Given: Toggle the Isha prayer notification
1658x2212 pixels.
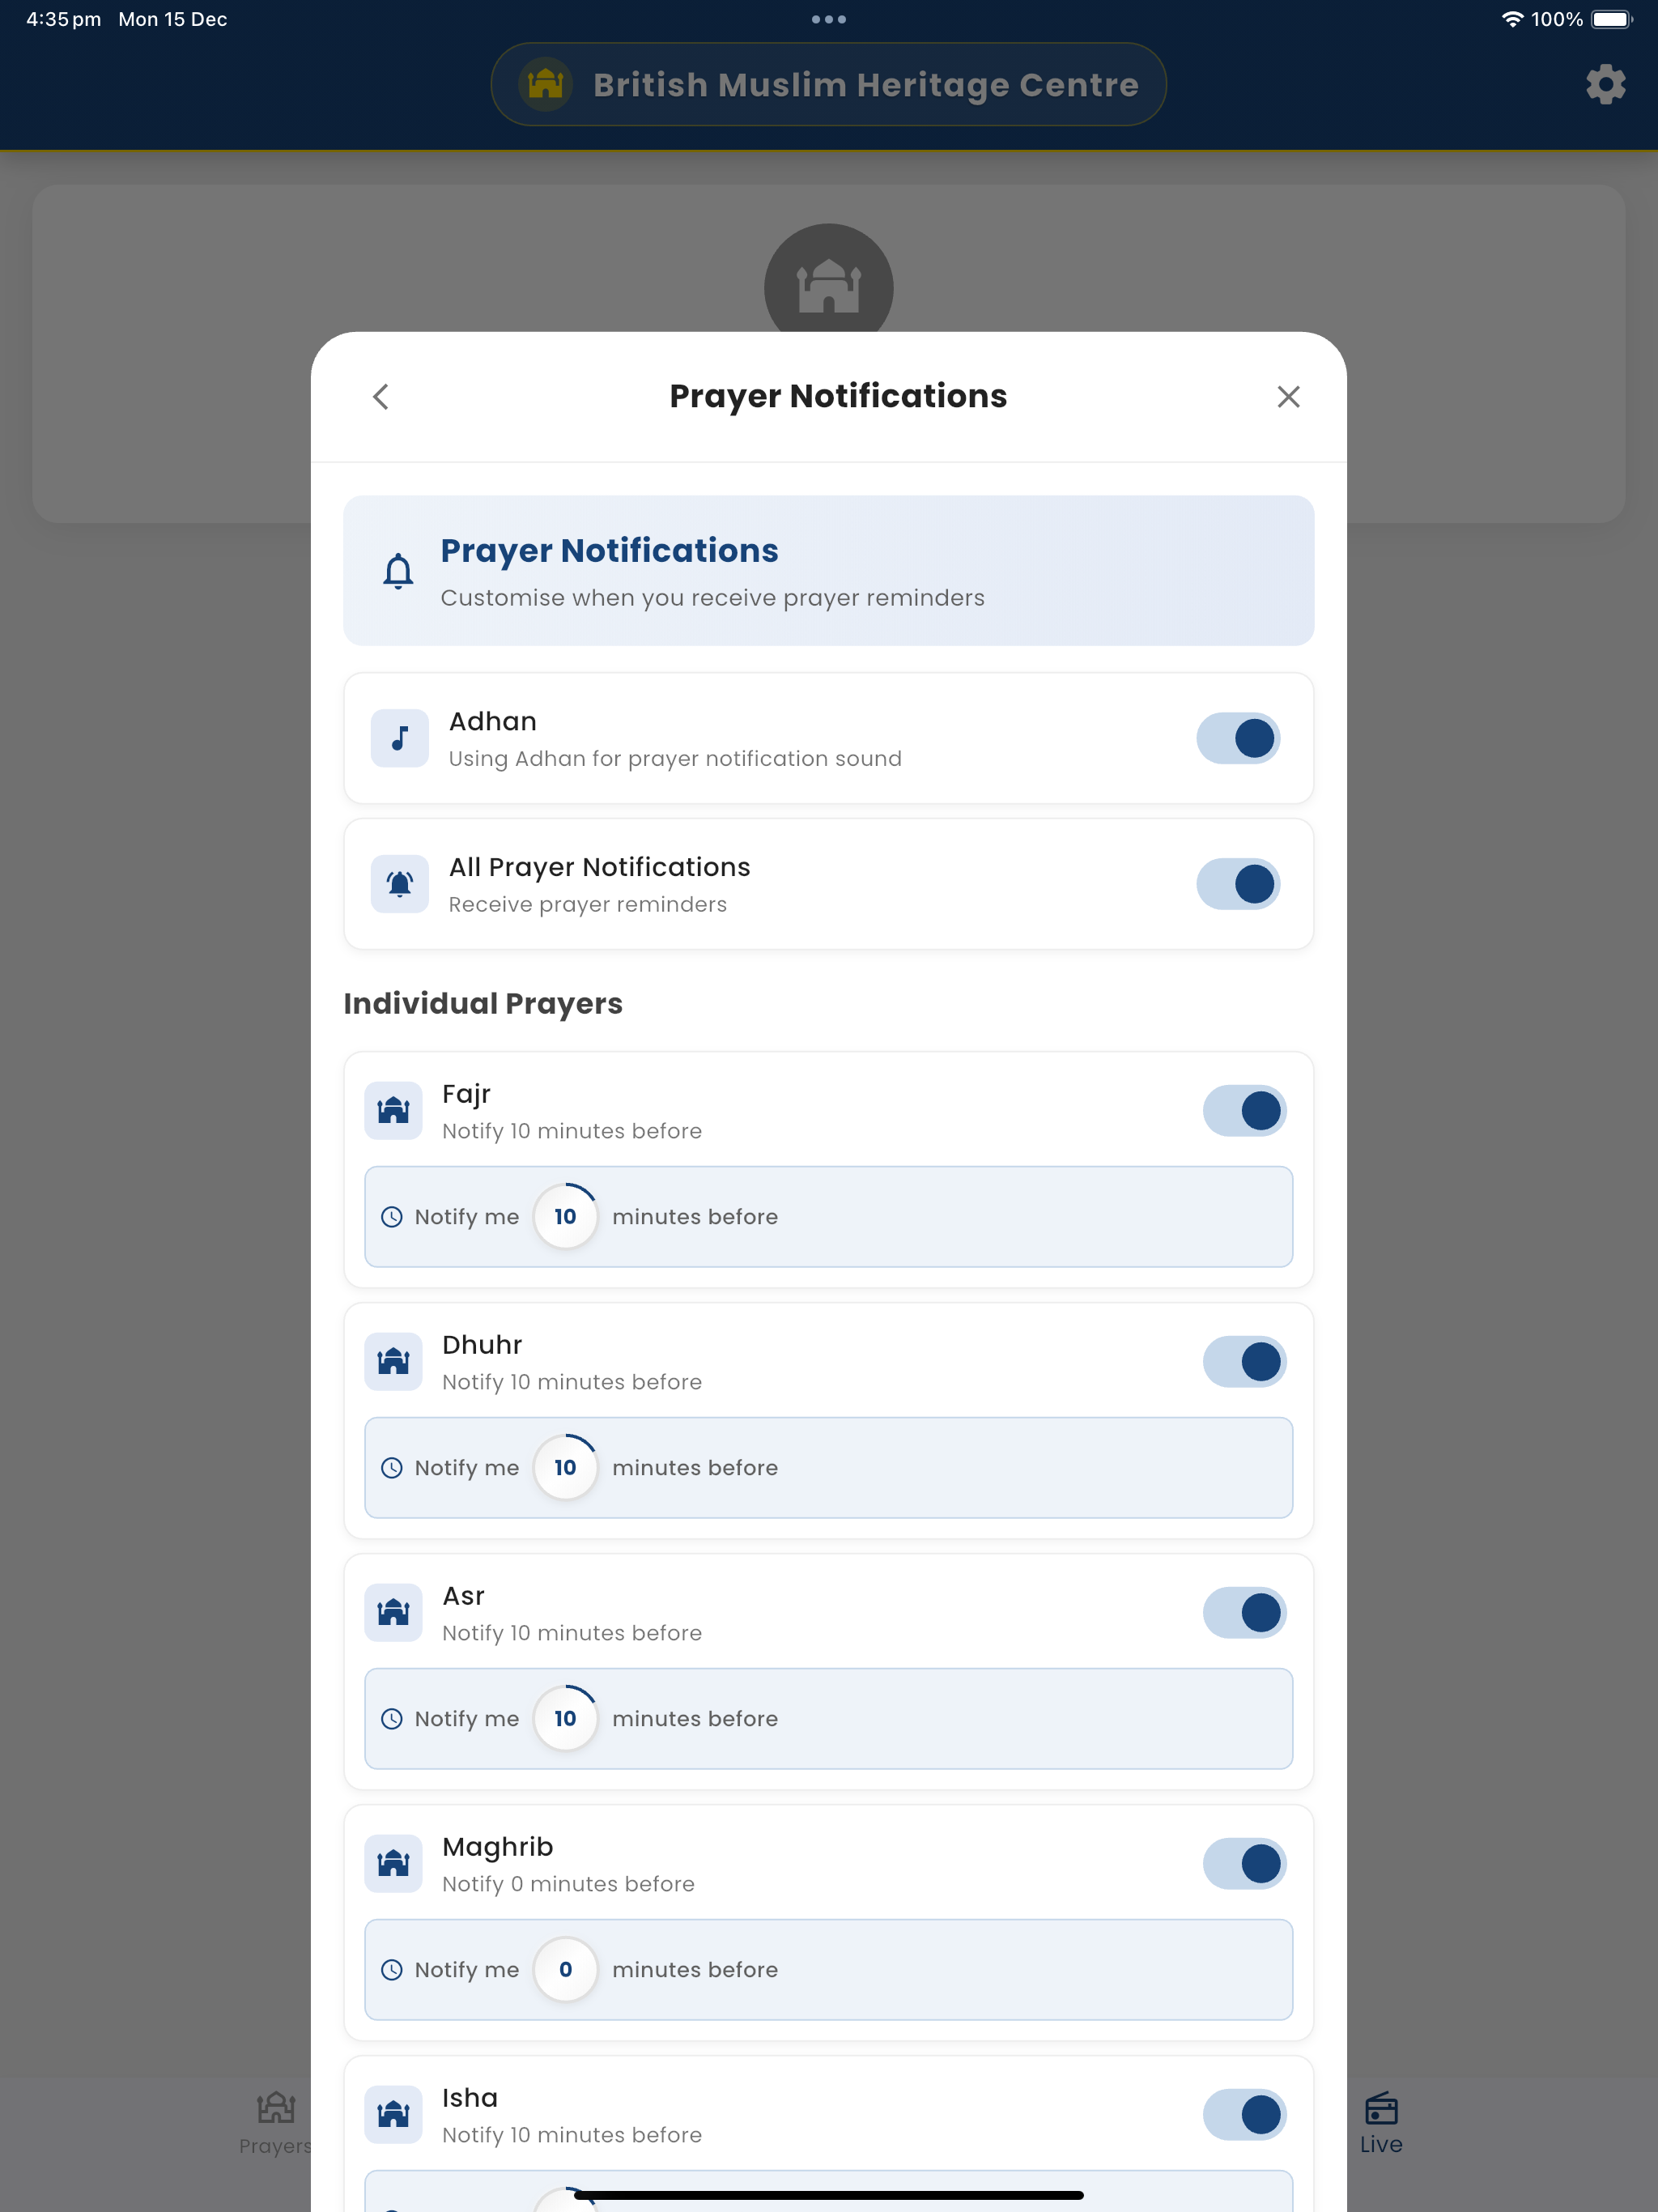Looking at the screenshot, I should (x=1244, y=2115).
